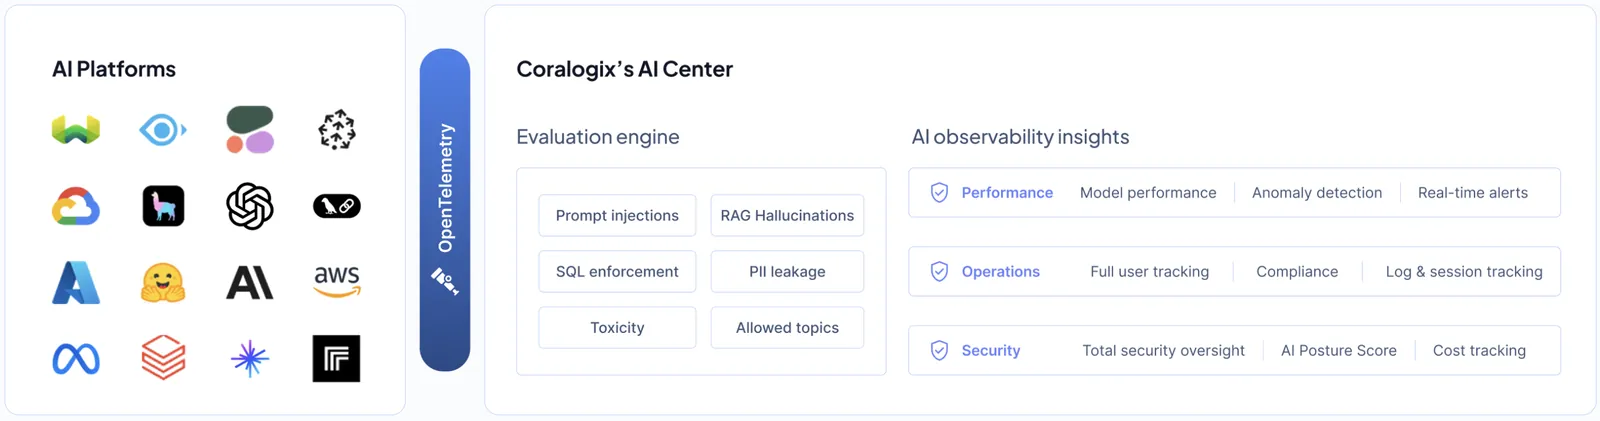Select the Azure logo icon
This screenshot has width=1600, height=421.
(x=76, y=283)
